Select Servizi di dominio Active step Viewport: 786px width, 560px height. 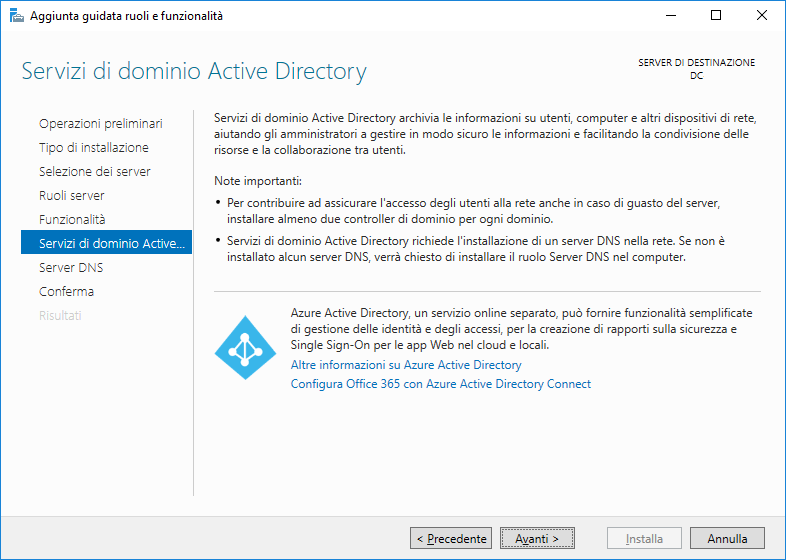[106, 243]
